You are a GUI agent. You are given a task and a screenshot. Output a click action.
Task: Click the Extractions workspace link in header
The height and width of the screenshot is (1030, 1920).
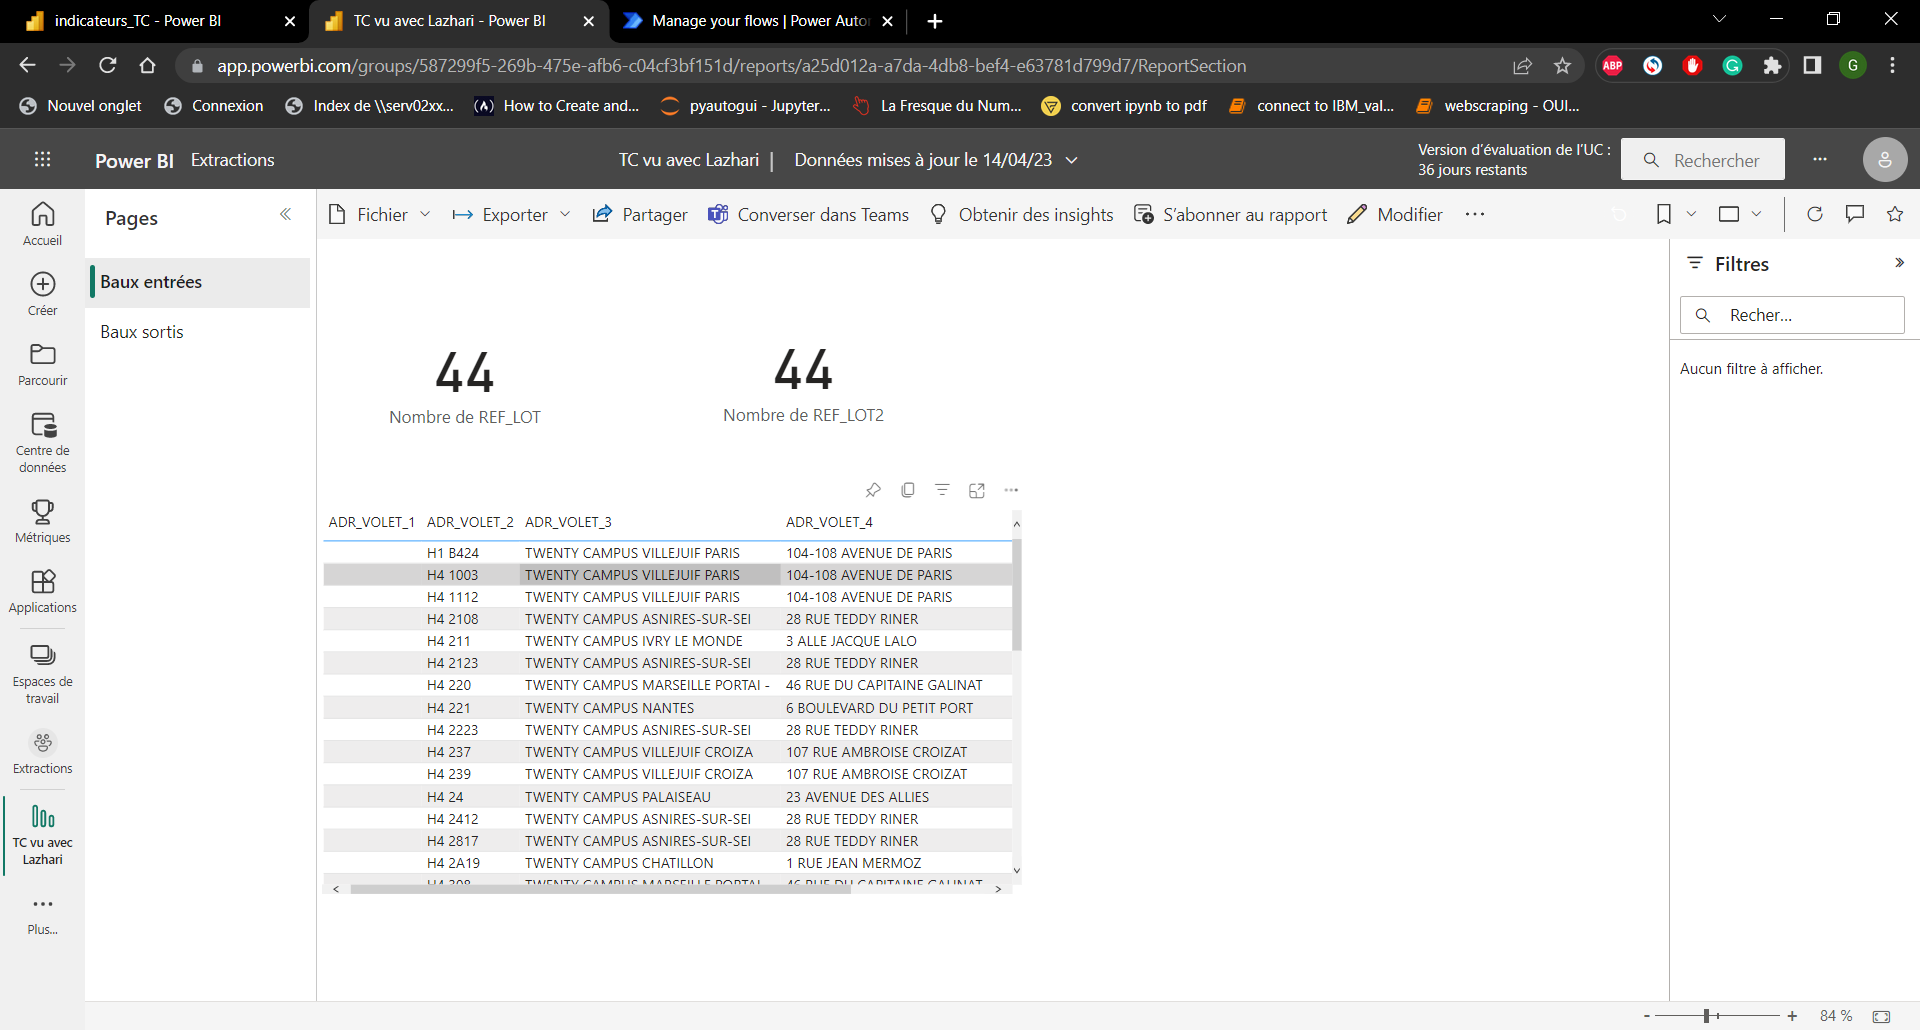(232, 160)
